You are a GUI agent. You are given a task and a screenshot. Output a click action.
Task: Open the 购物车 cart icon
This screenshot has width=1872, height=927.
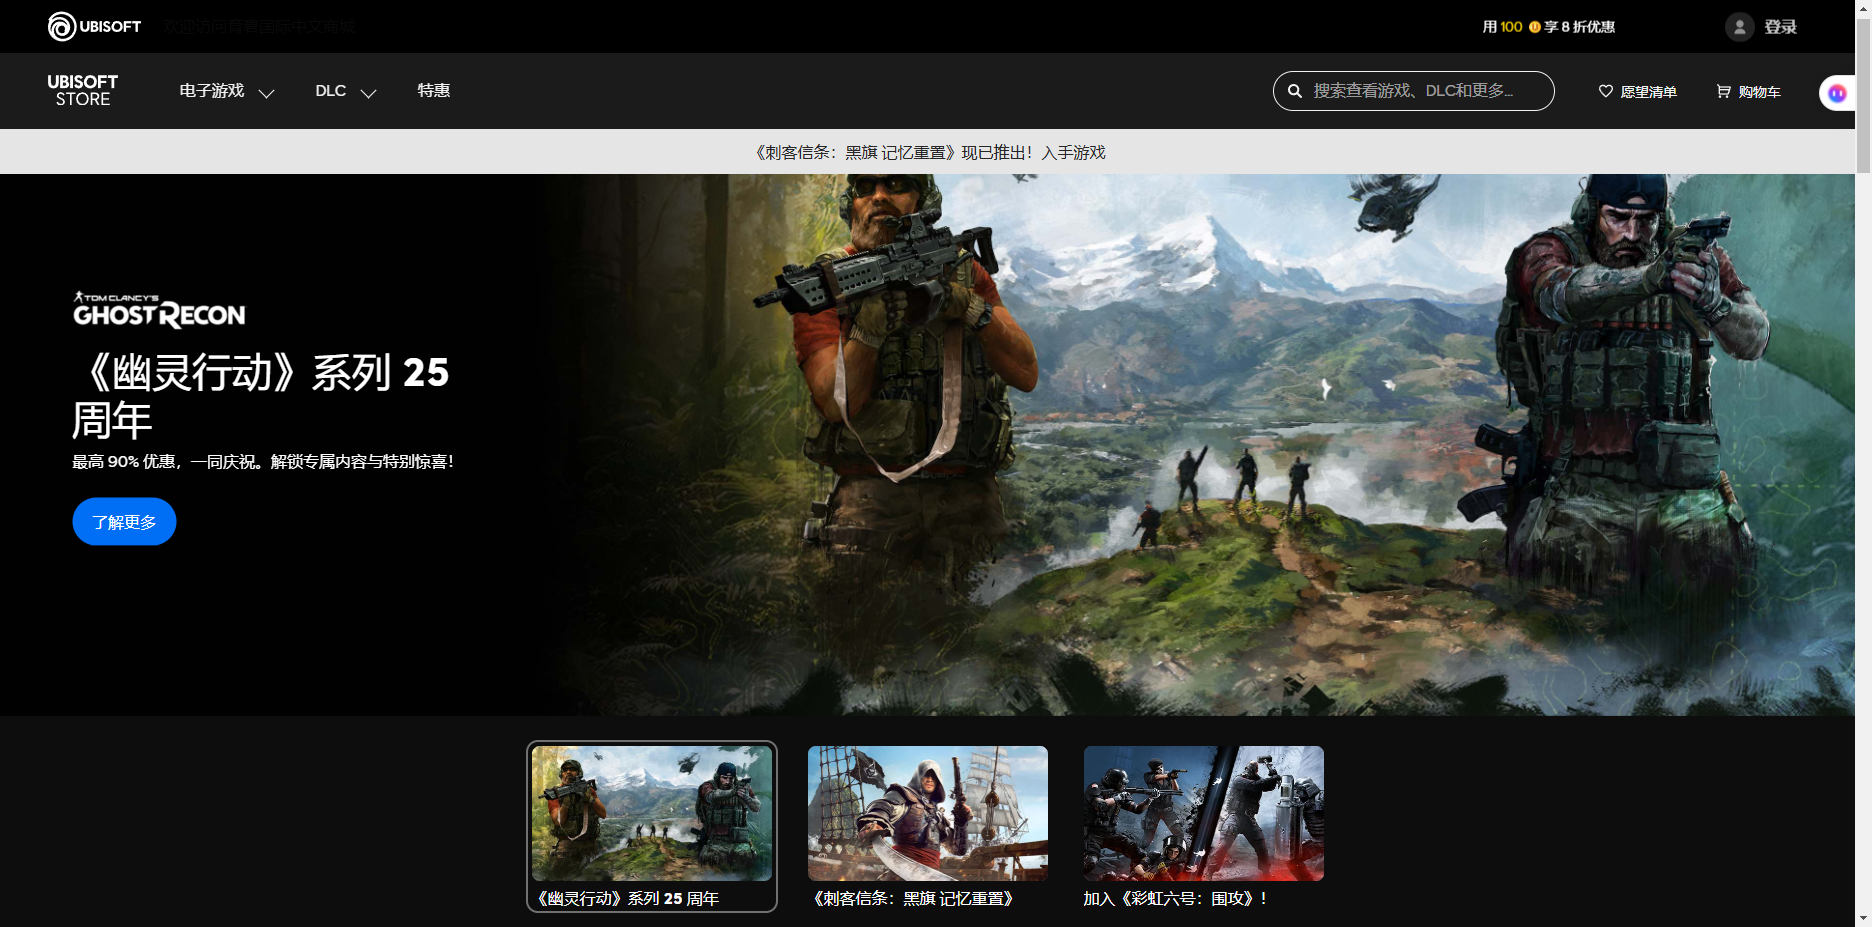(x=1724, y=91)
